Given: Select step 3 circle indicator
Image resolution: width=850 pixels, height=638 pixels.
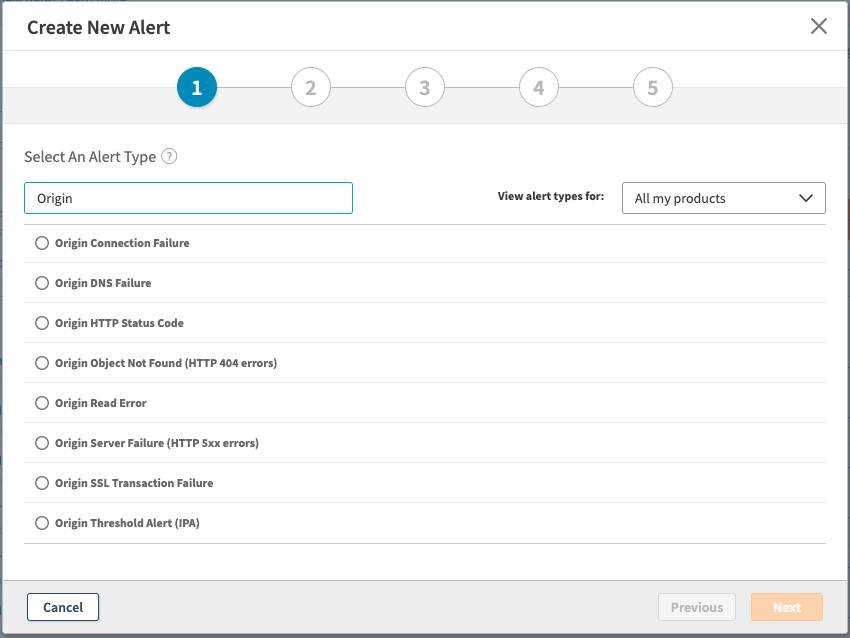Looking at the screenshot, I should [x=424, y=88].
